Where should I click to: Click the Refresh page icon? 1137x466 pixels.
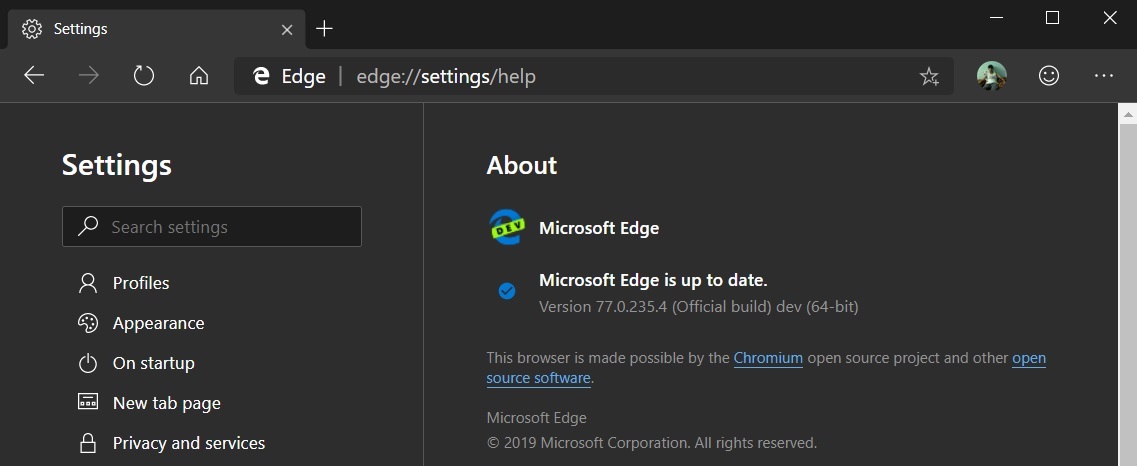[144, 75]
